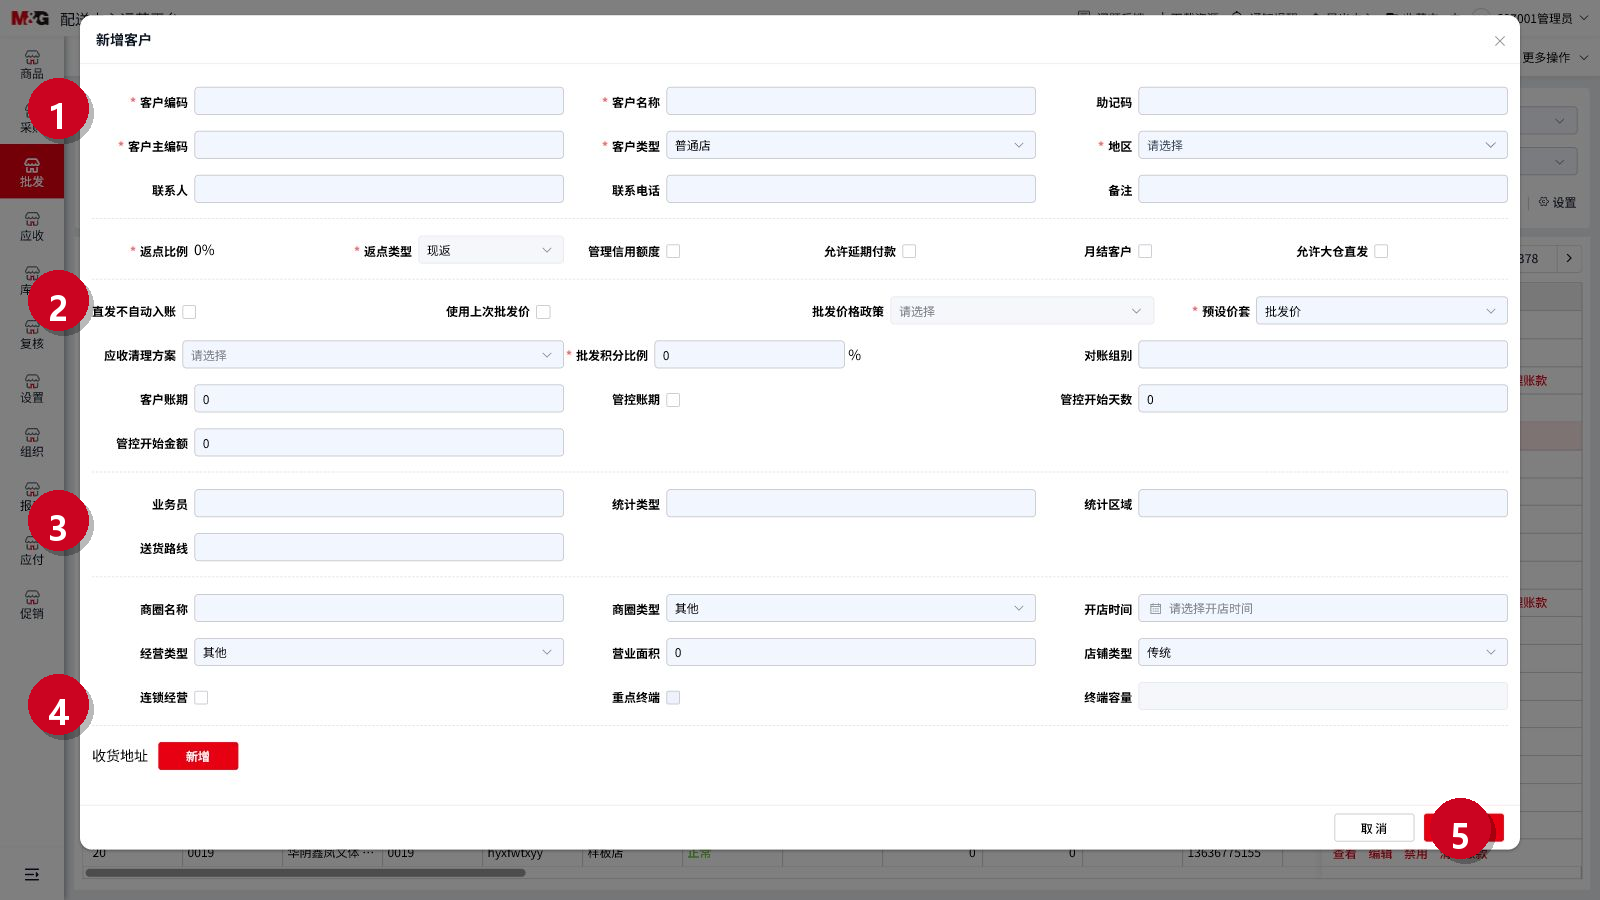1600x900 pixels.
Task: Click the 对账组别 input field
Action: tap(1322, 355)
